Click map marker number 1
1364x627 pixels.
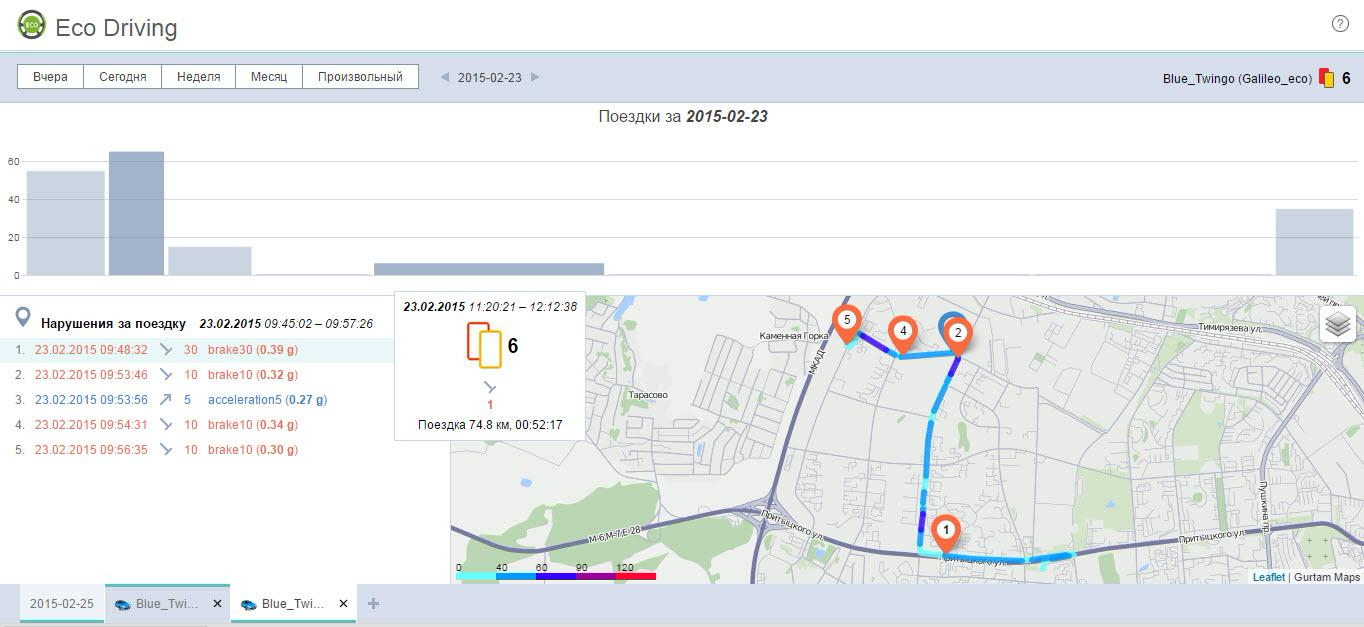[x=945, y=531]
